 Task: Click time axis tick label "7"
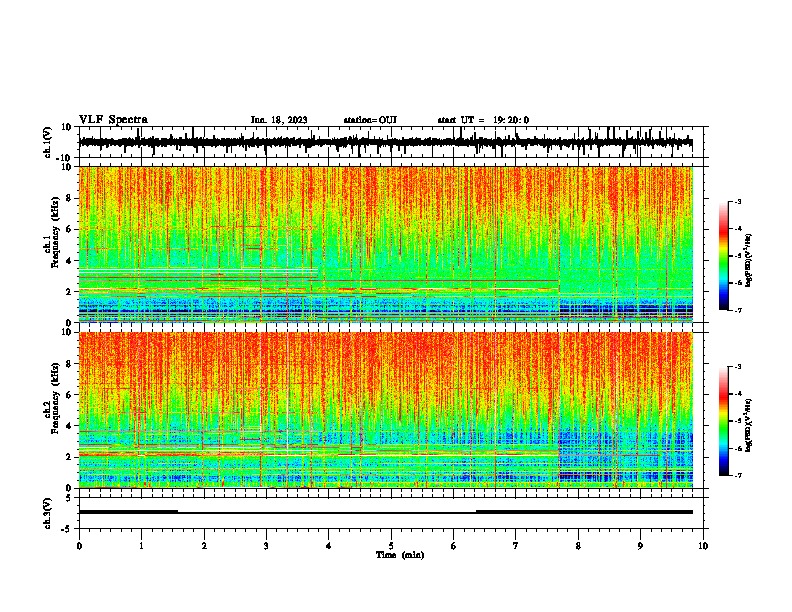pyautogui.click(x=516, y=546)
